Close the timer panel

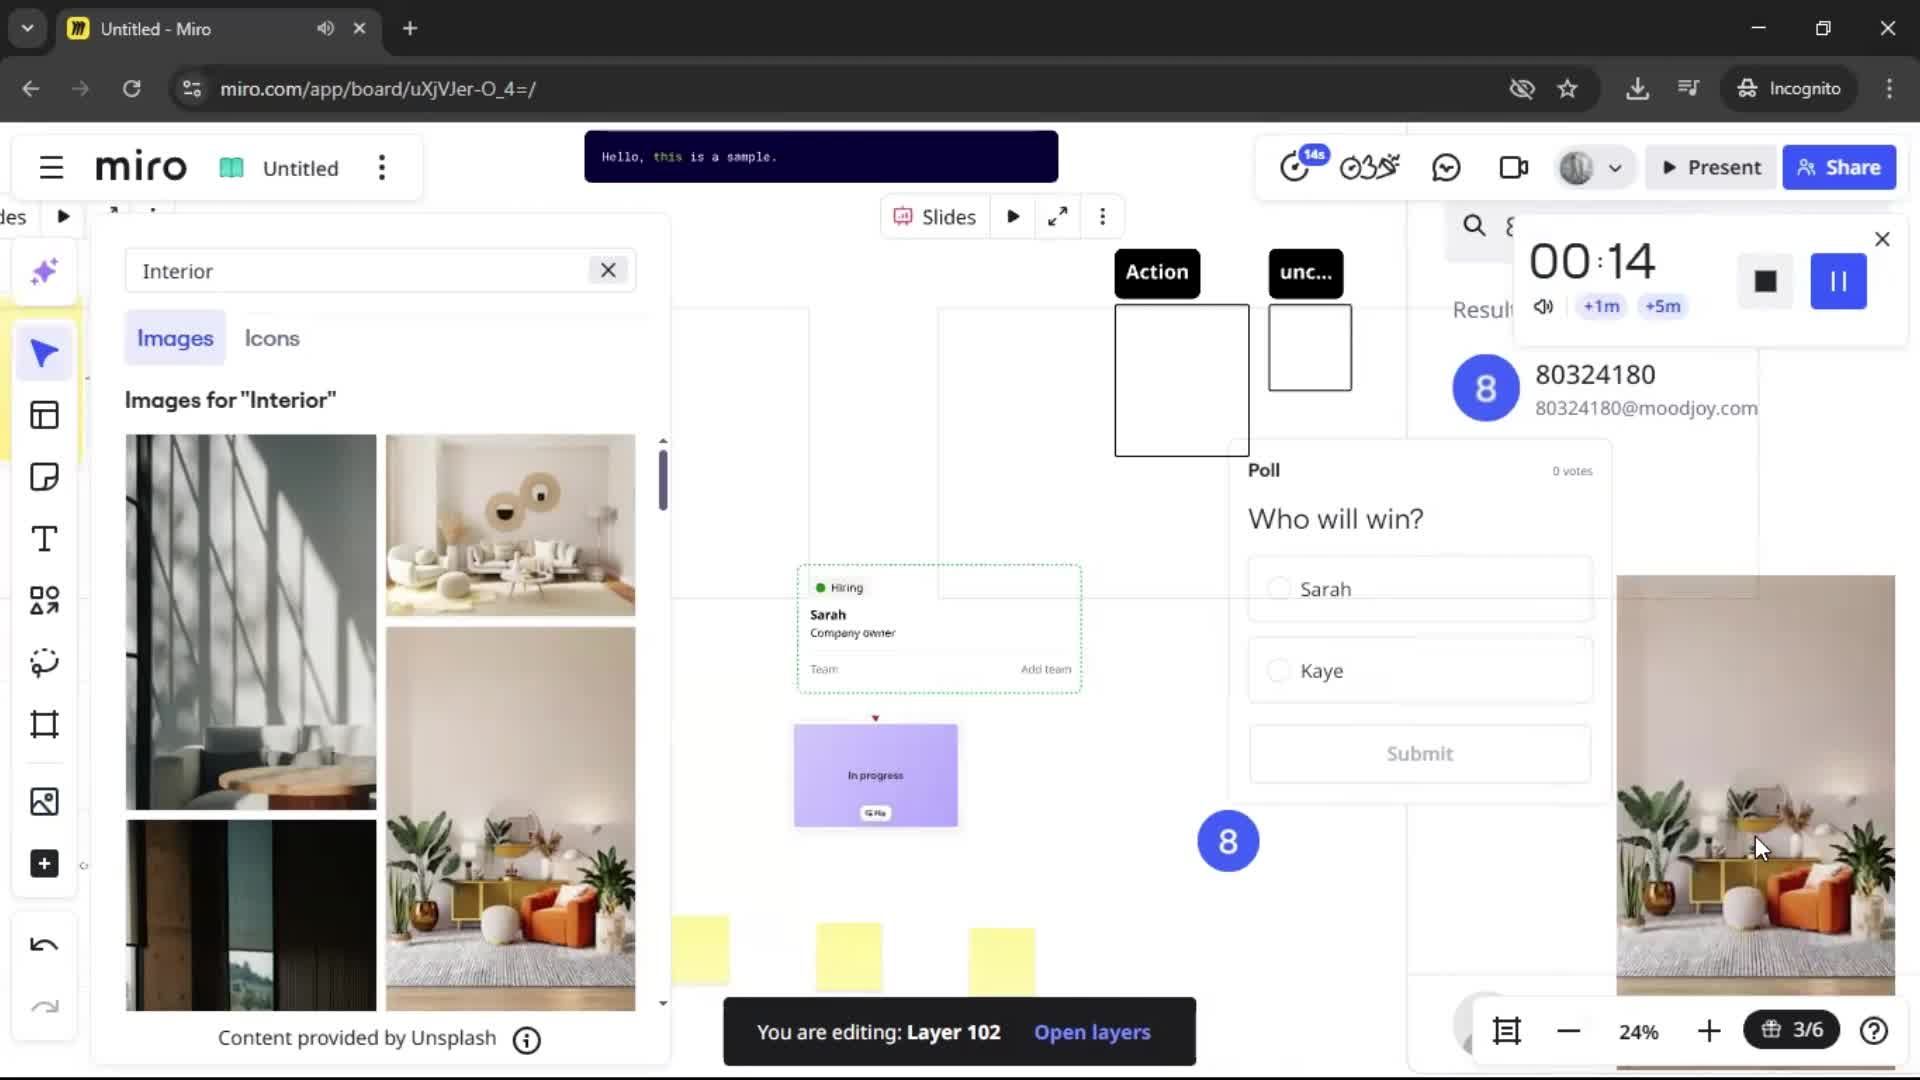coord(1882,239)
